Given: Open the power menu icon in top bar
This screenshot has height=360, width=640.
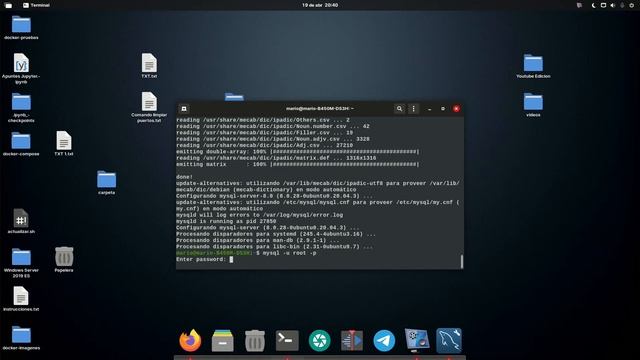Looking at the screenshot, I should coord(631,5).
